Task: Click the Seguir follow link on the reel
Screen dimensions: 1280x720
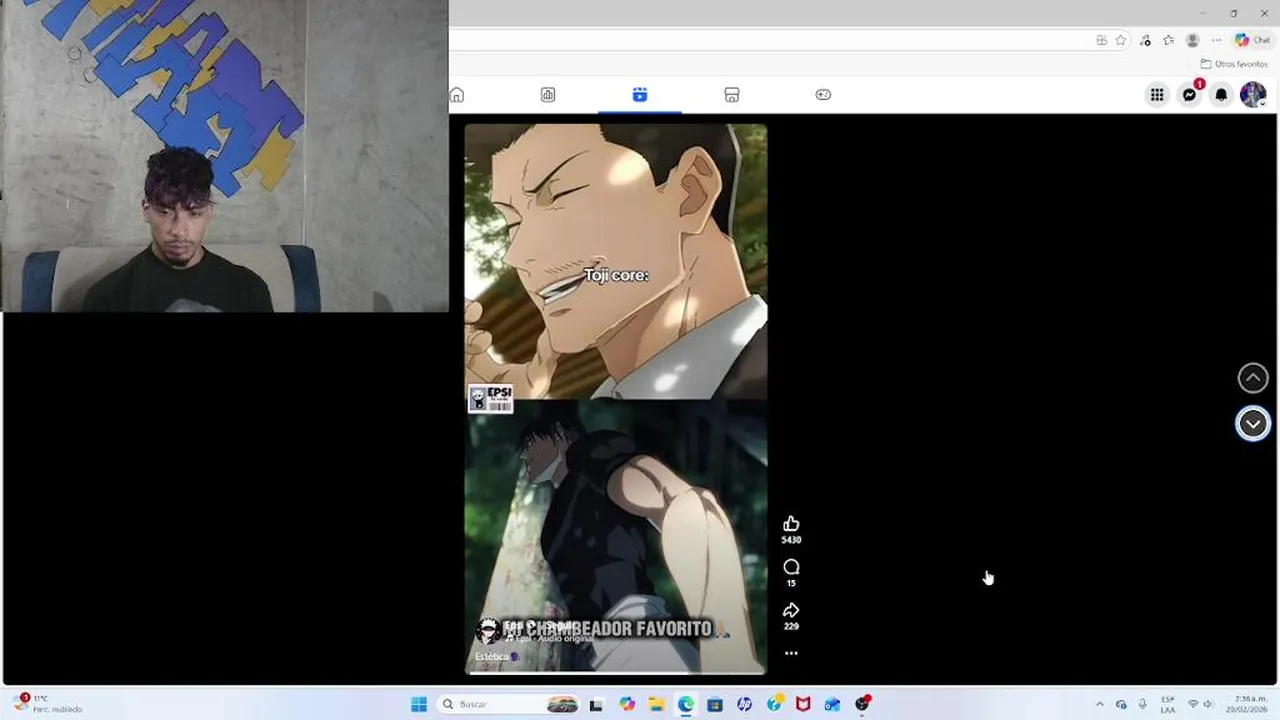Action: [x=559, y=625]
